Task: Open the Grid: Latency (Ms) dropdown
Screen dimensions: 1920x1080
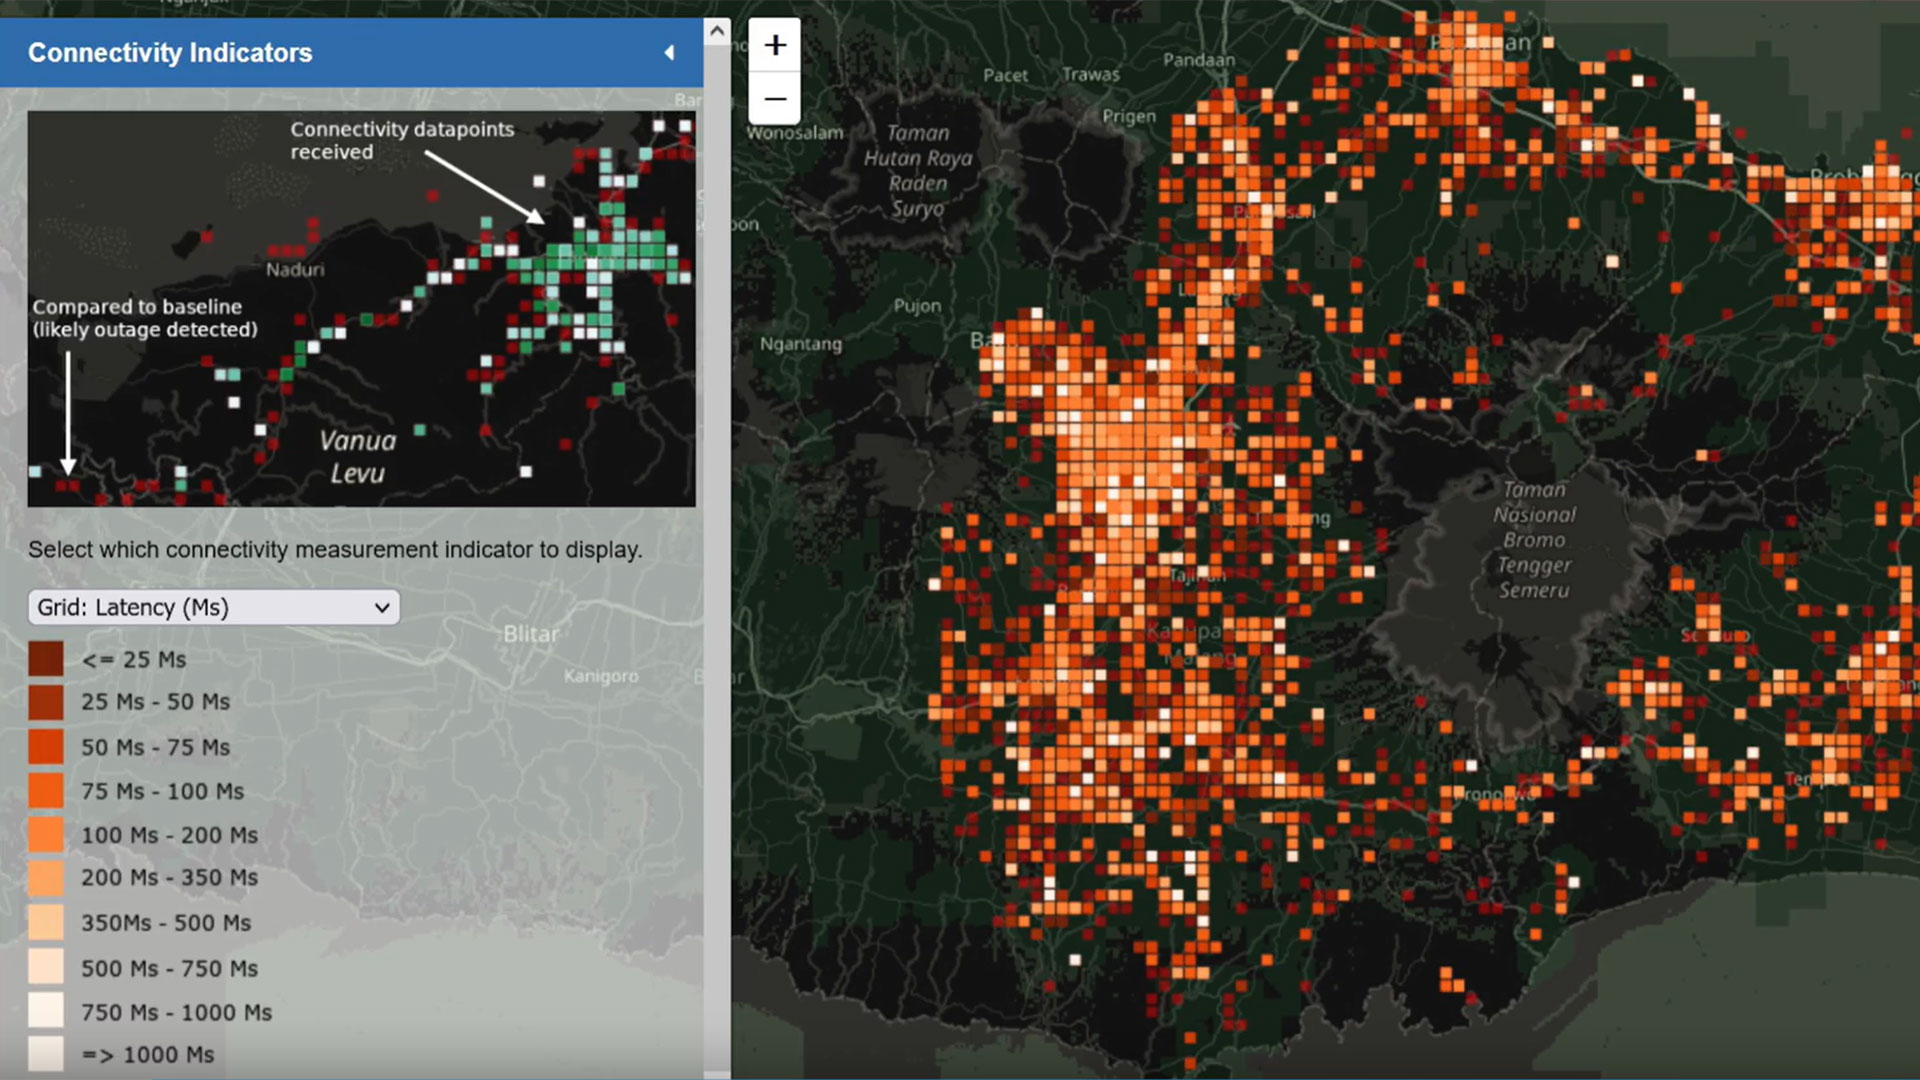Action: [x=213, y=607]
